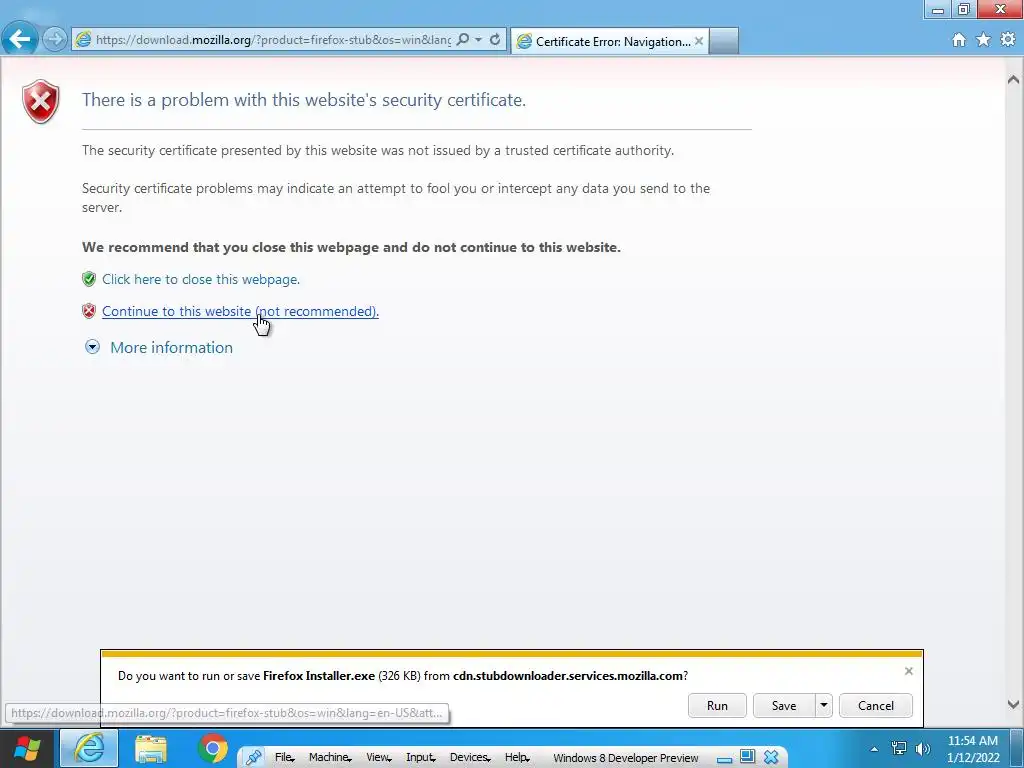Save the Firefox Installer download
1024x768 pixels.
(x=784, y=705)
